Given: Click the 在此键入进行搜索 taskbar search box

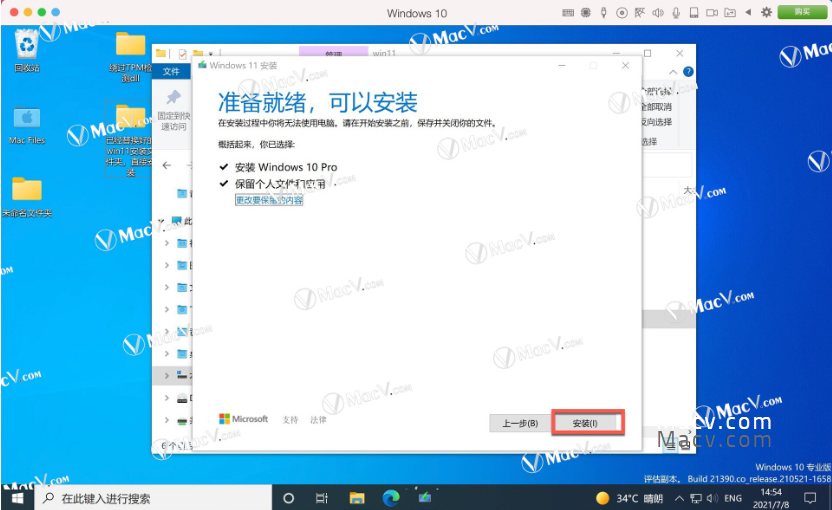Looking at the screenshot, I should pyautogui.click(x=153, y=498).
